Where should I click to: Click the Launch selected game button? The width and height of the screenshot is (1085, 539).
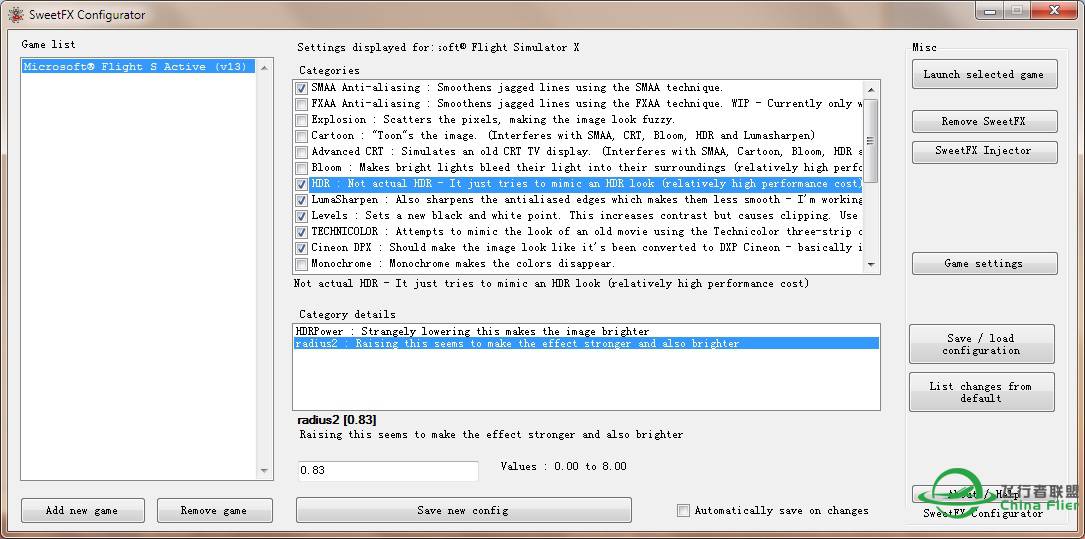[983, 74]
